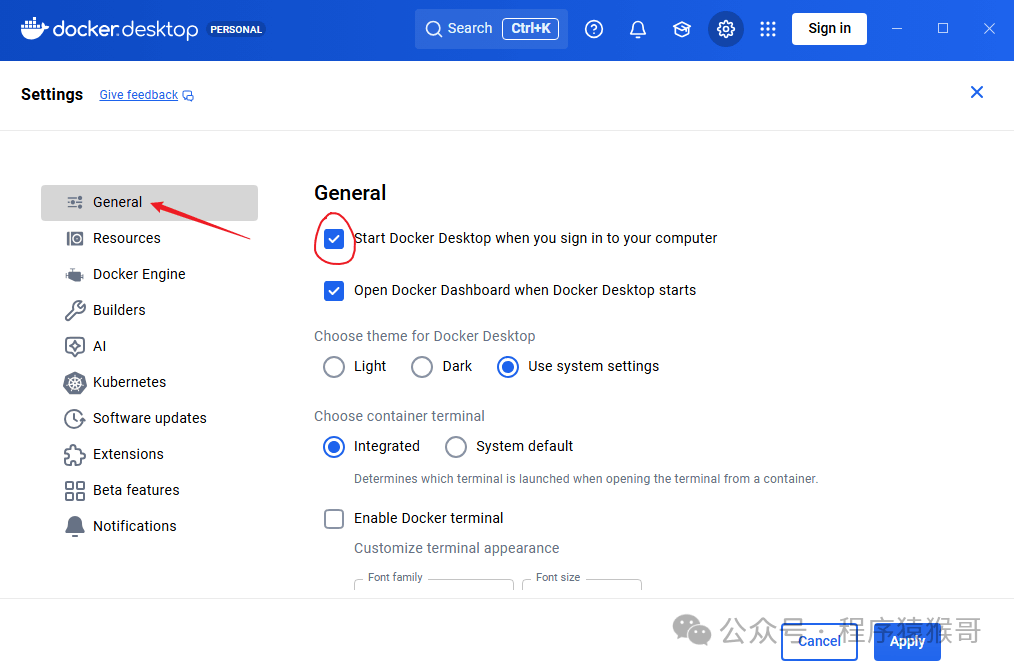The image size is (1014, 672).
Task: Enable Docker terminal checkbox
Action: coord(334,519)
